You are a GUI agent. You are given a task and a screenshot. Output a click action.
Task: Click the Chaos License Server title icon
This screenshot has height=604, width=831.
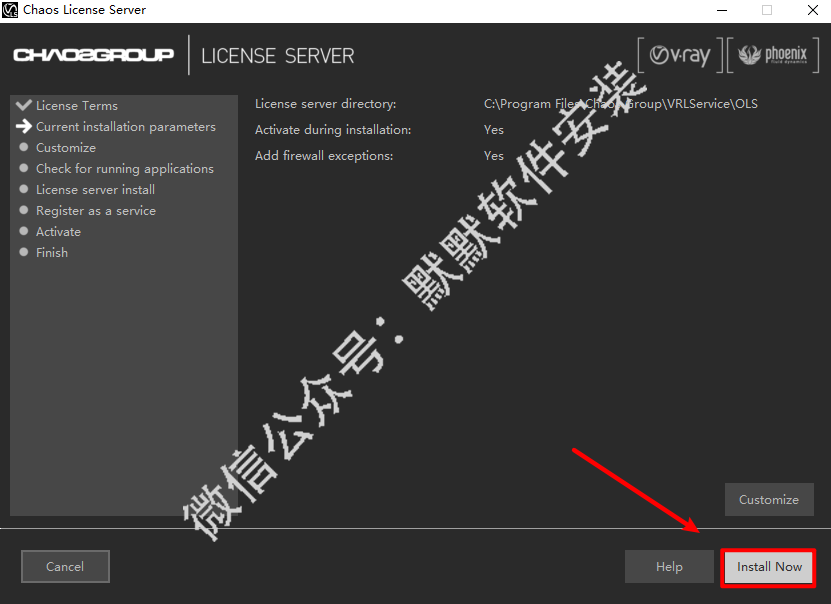(12, 10)
